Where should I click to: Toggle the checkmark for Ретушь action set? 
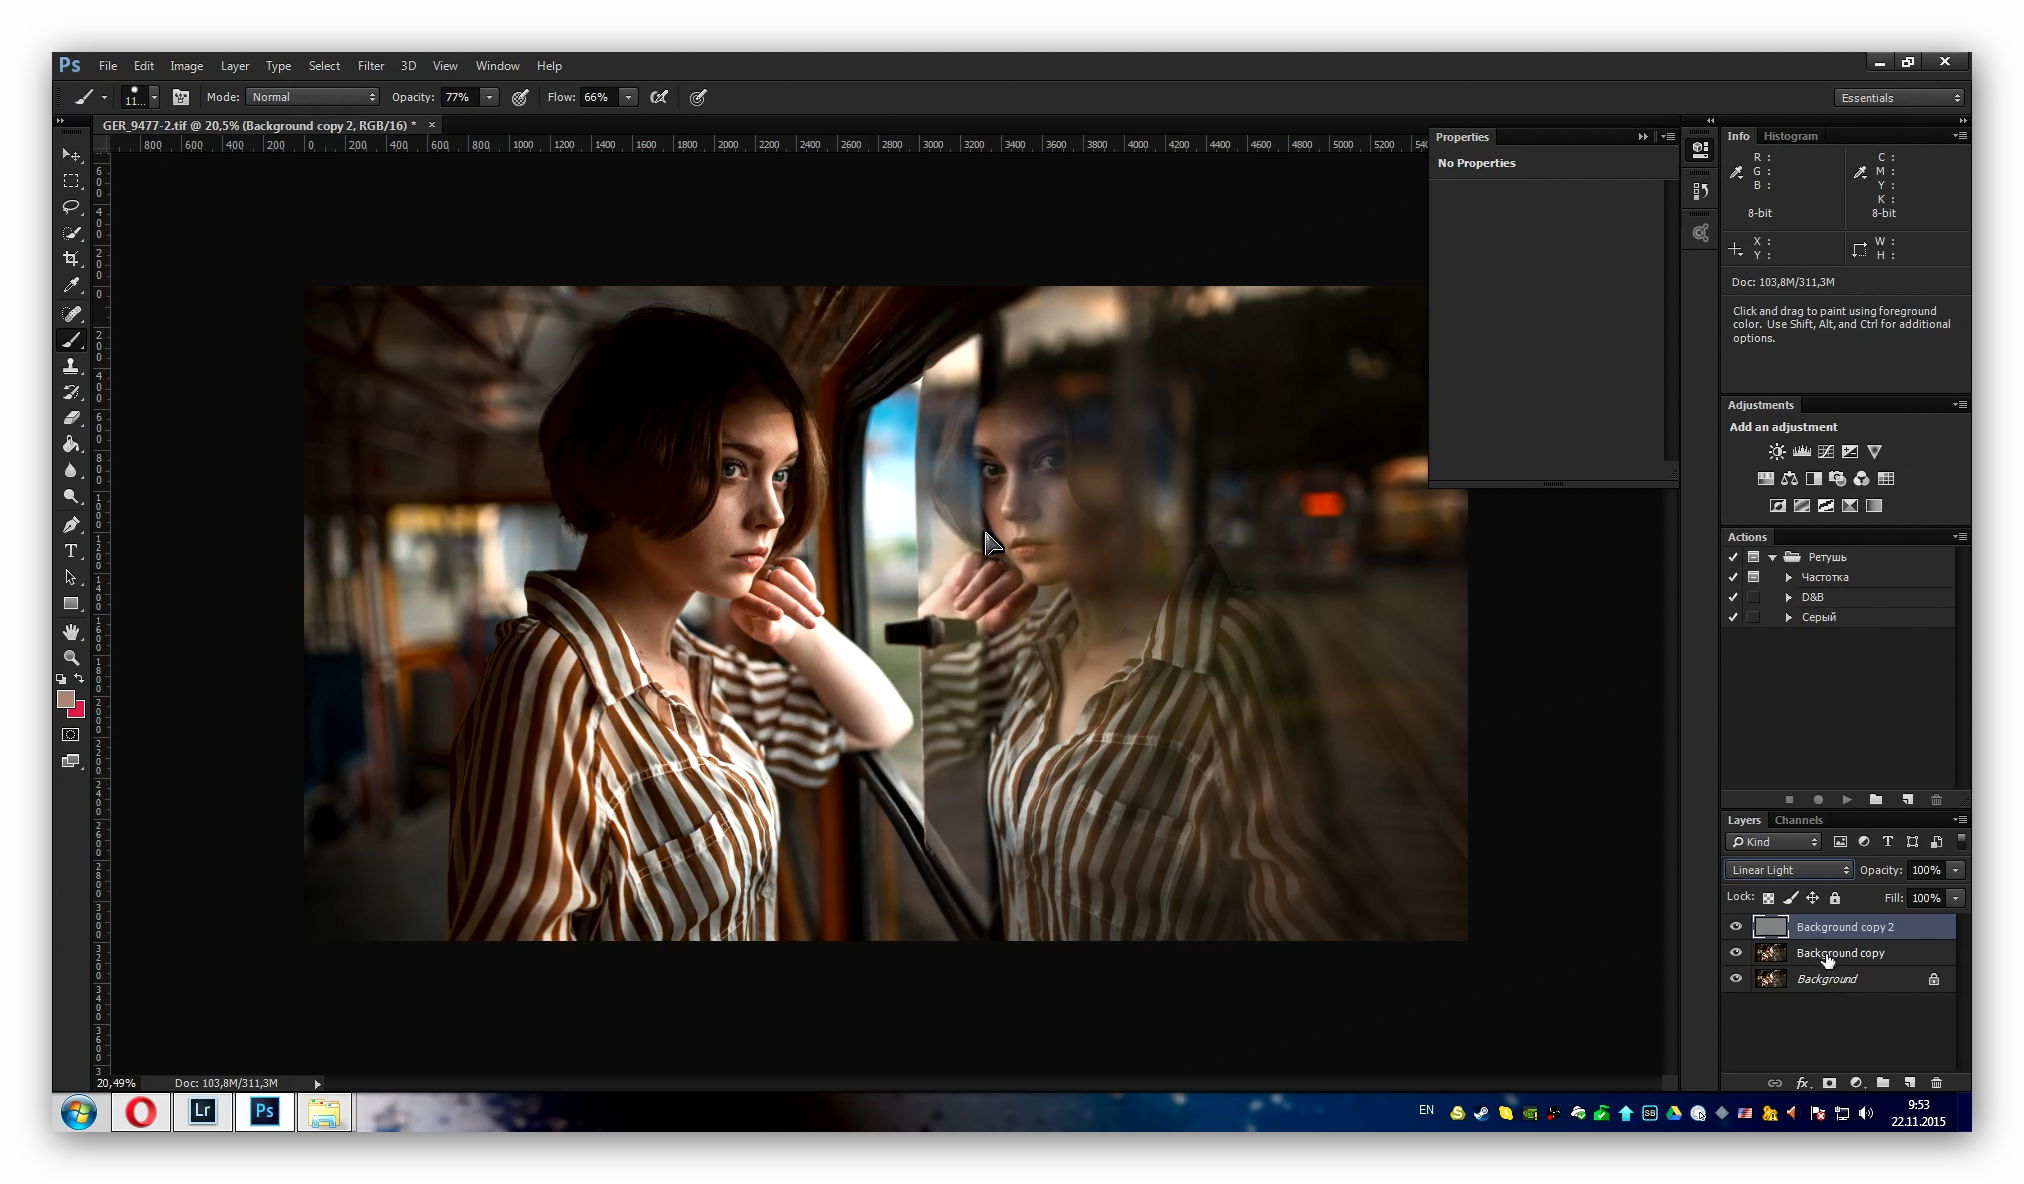(x=1733, y=557)
